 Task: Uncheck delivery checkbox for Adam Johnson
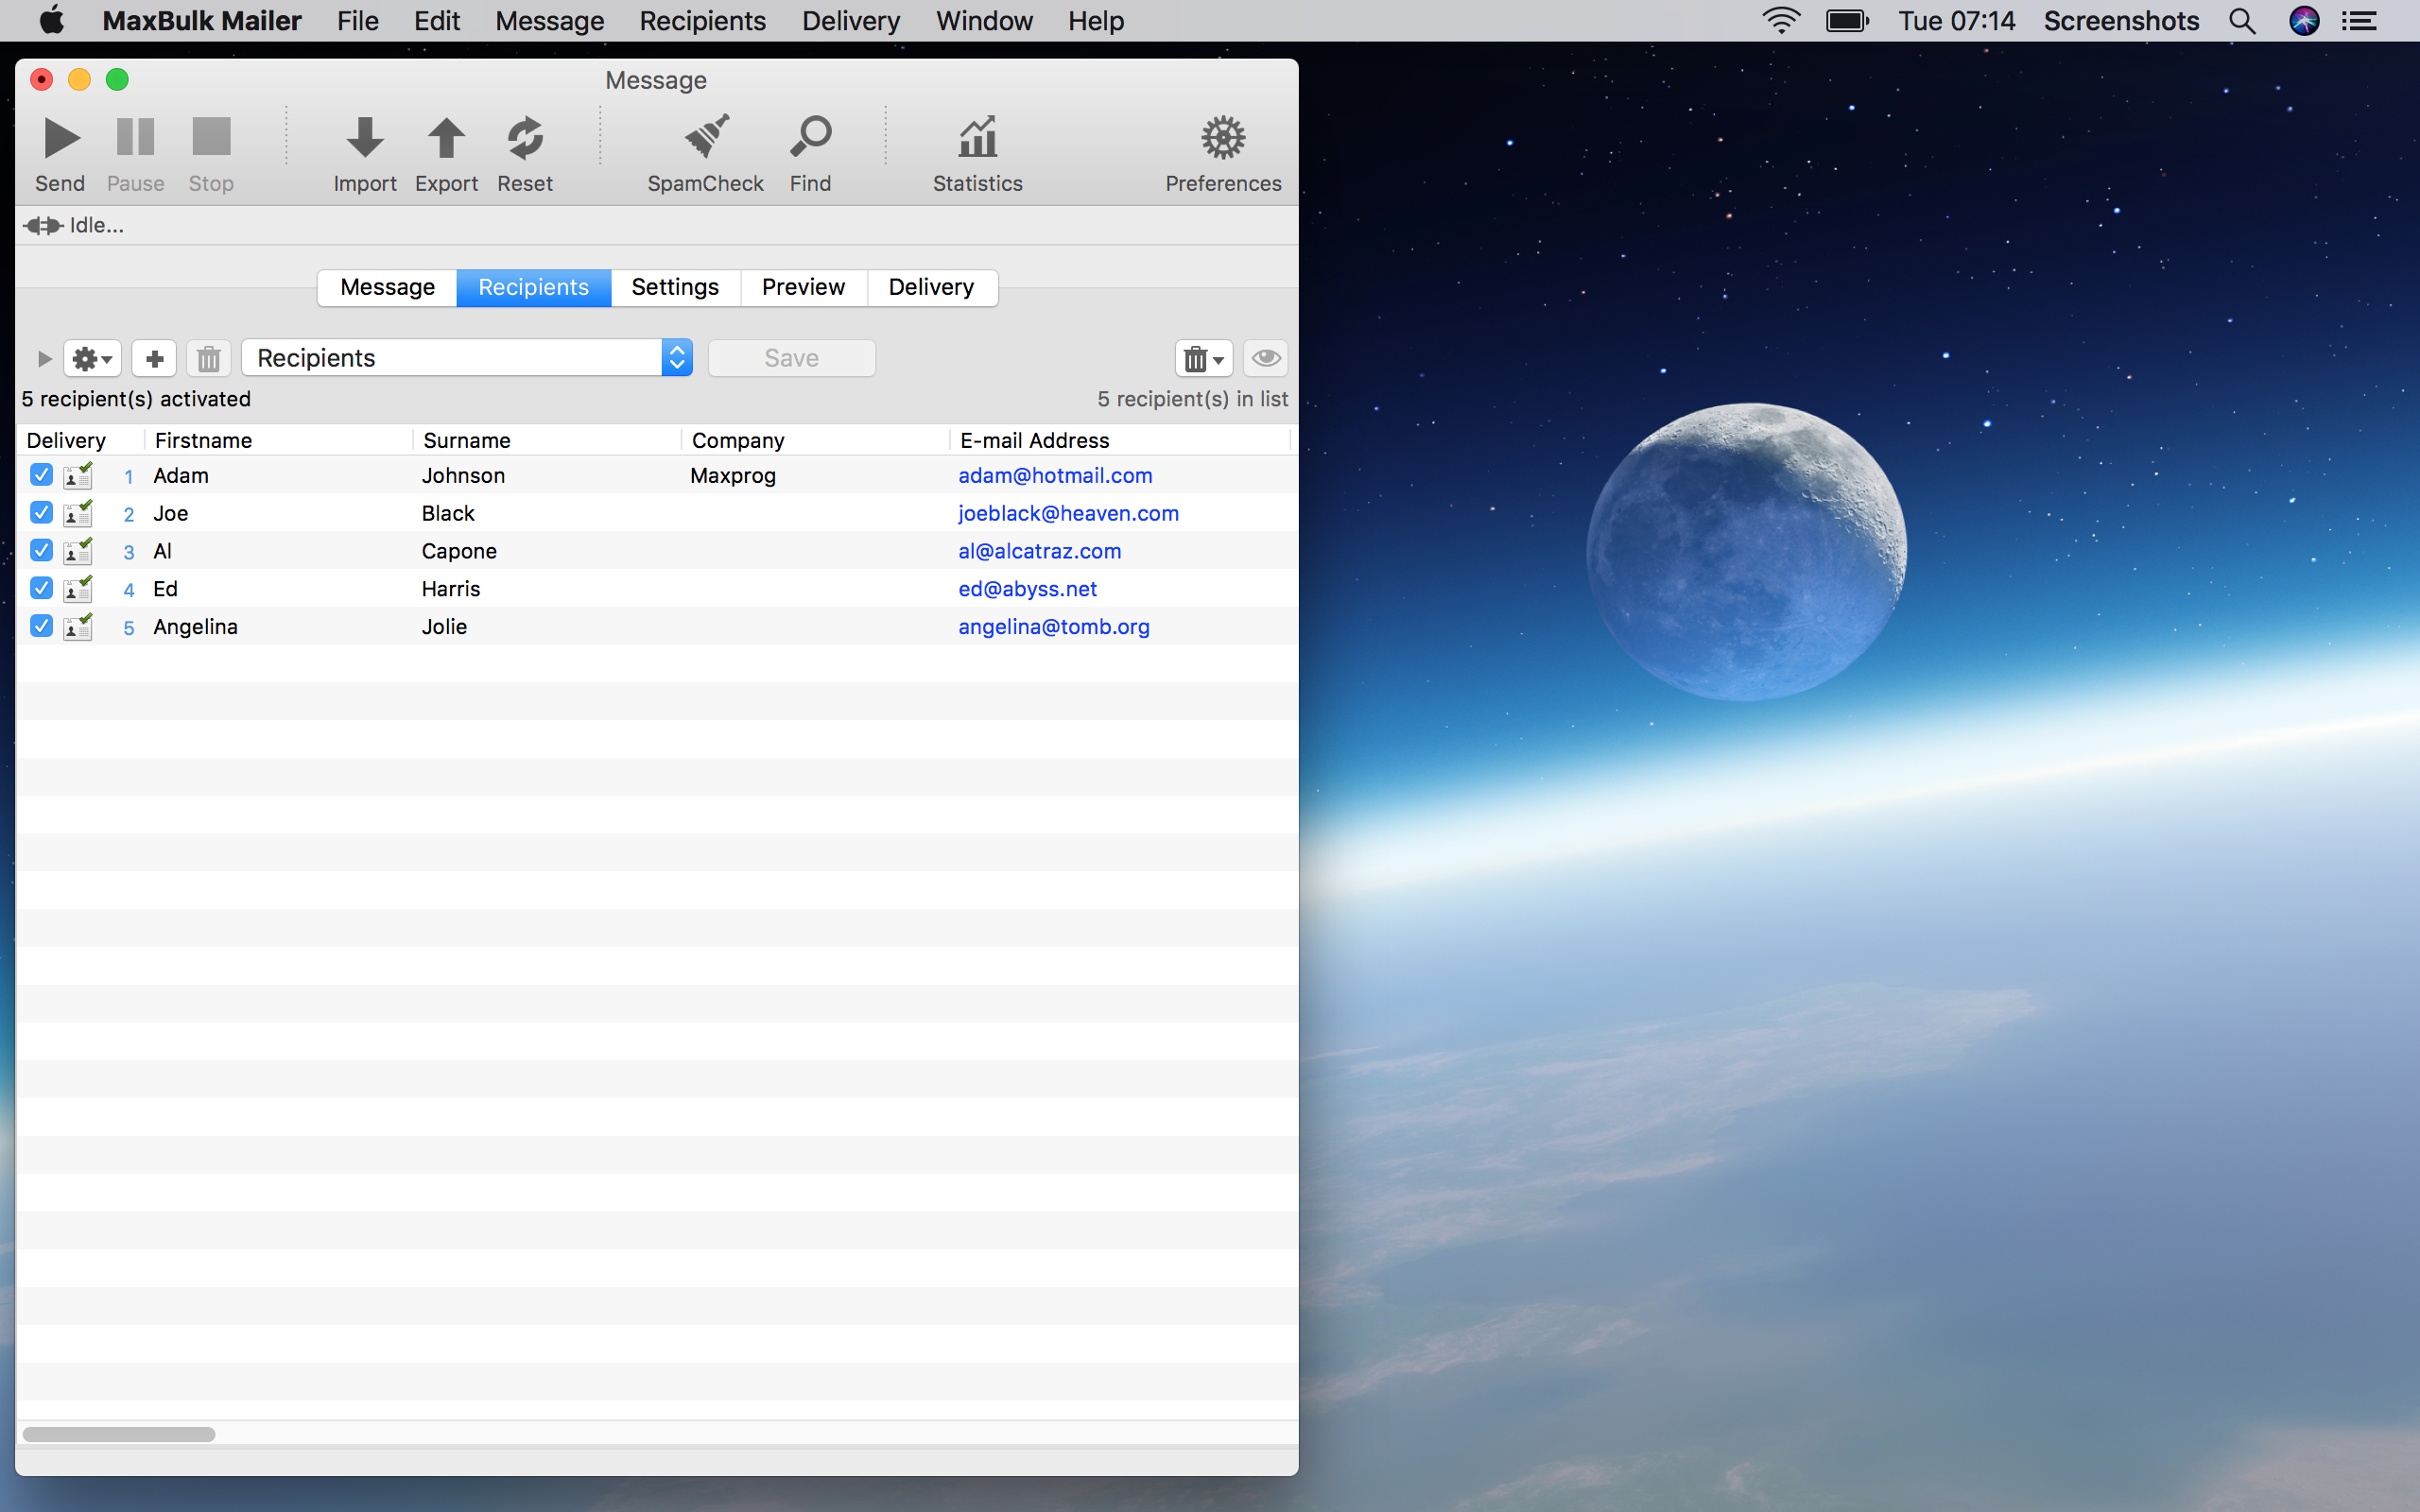point(41,475)
